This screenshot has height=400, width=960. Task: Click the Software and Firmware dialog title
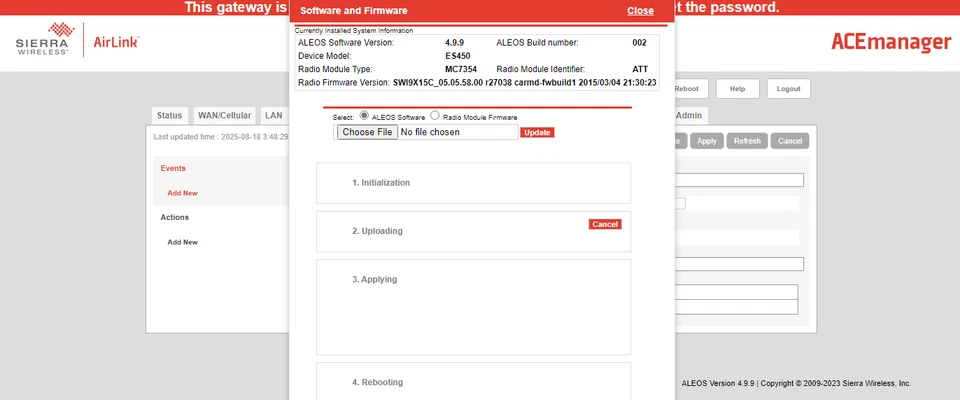(354, 11)
